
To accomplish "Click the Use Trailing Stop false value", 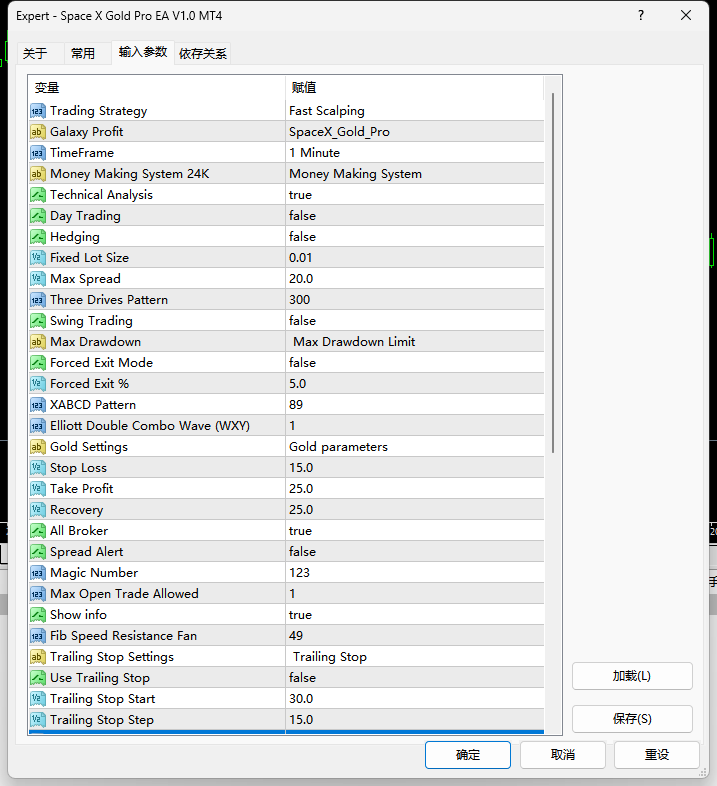I will [415, 678].
